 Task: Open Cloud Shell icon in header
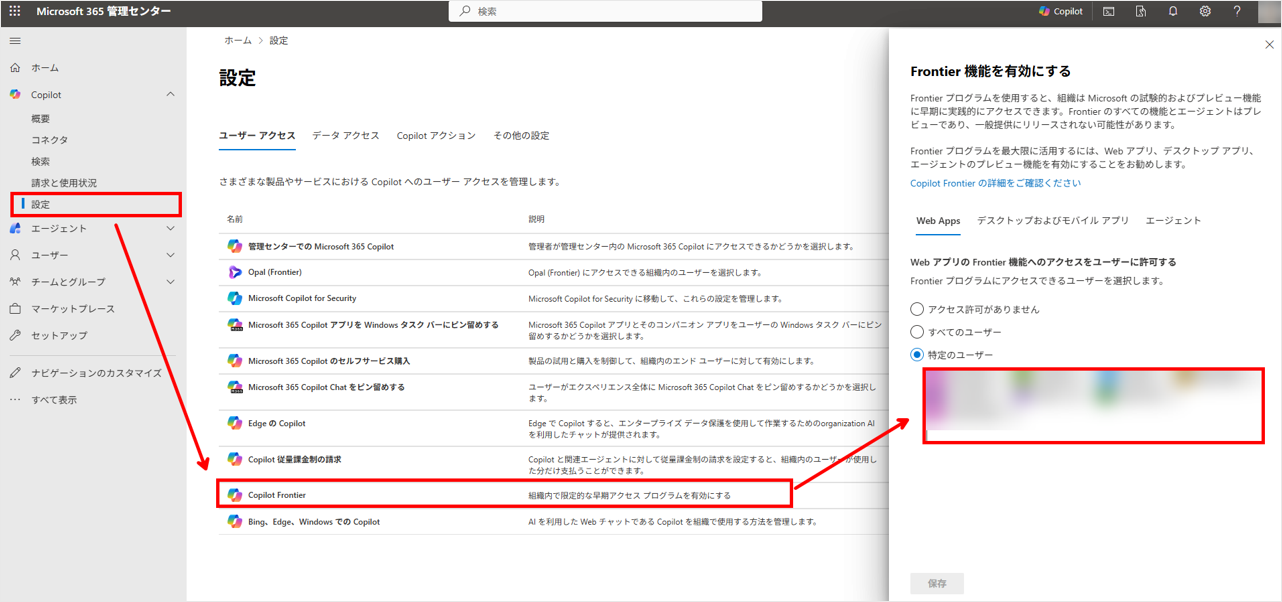[x=1109, y=11]
